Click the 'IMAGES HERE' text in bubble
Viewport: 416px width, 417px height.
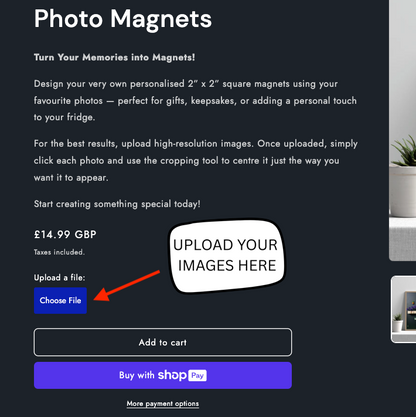(x=227, y=266)
